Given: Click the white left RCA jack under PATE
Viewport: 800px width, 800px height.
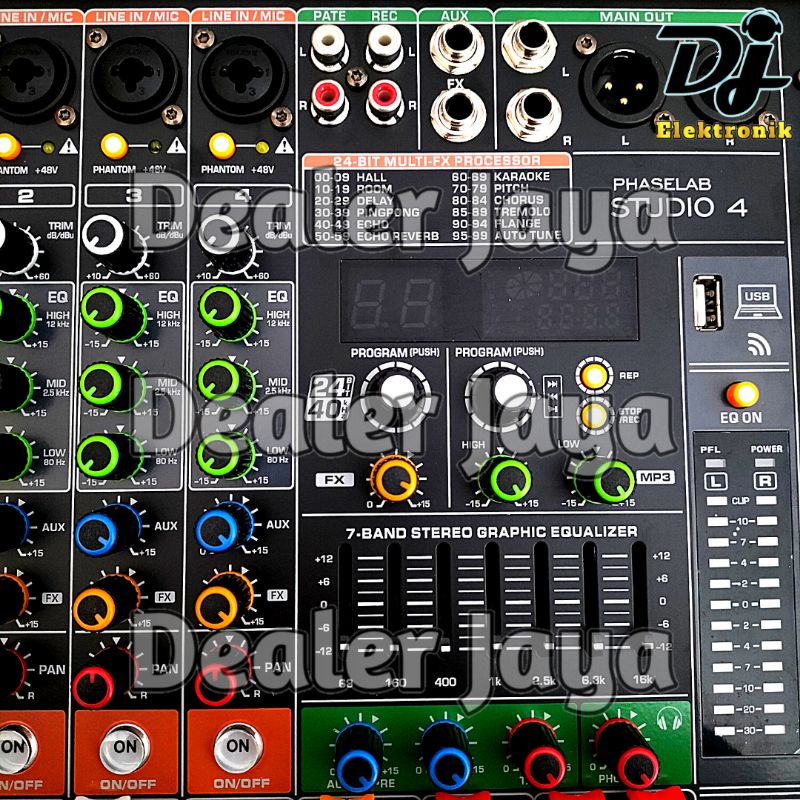Looking at the screenshot, I should point(330,47).
